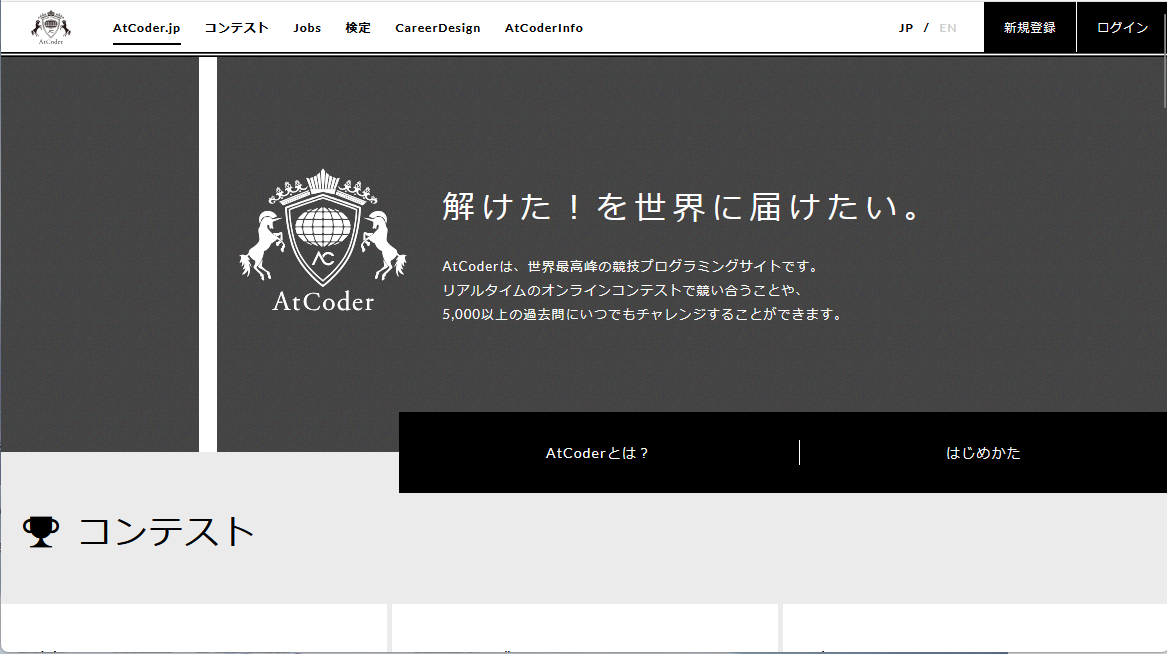Open the はじめかた getting-started link

pyautogui.click(x=982, y=452)
